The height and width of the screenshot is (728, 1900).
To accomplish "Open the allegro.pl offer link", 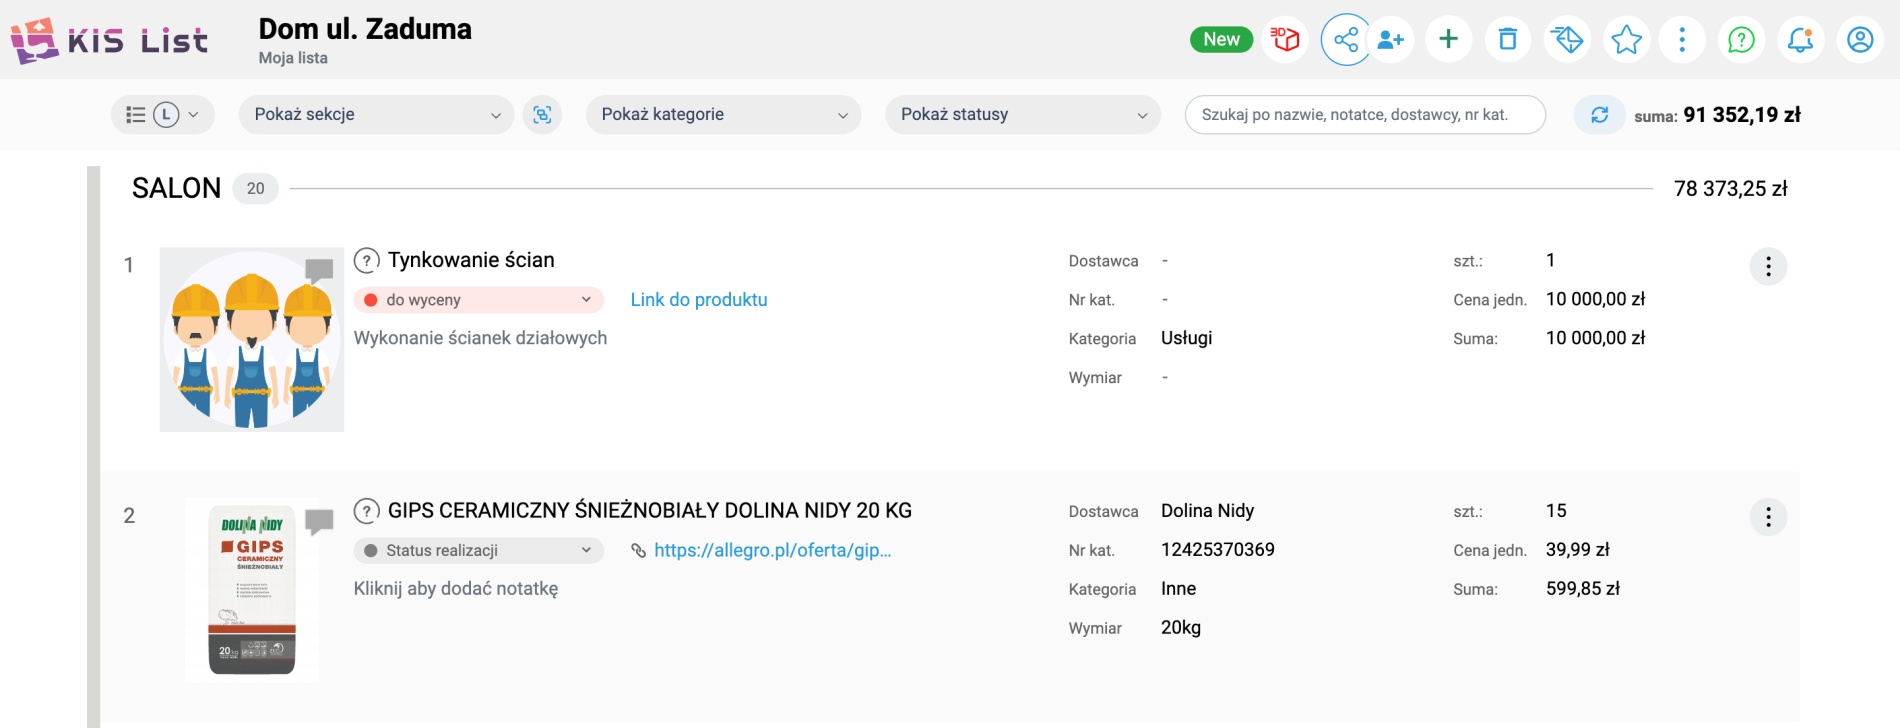I will [x=771, y=550].
